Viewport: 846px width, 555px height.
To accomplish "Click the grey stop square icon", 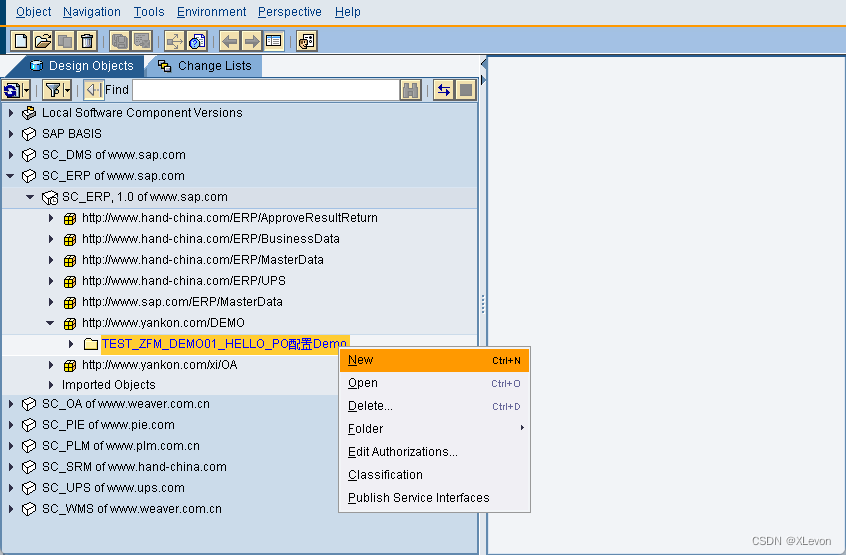I will [x=466, y=90].
